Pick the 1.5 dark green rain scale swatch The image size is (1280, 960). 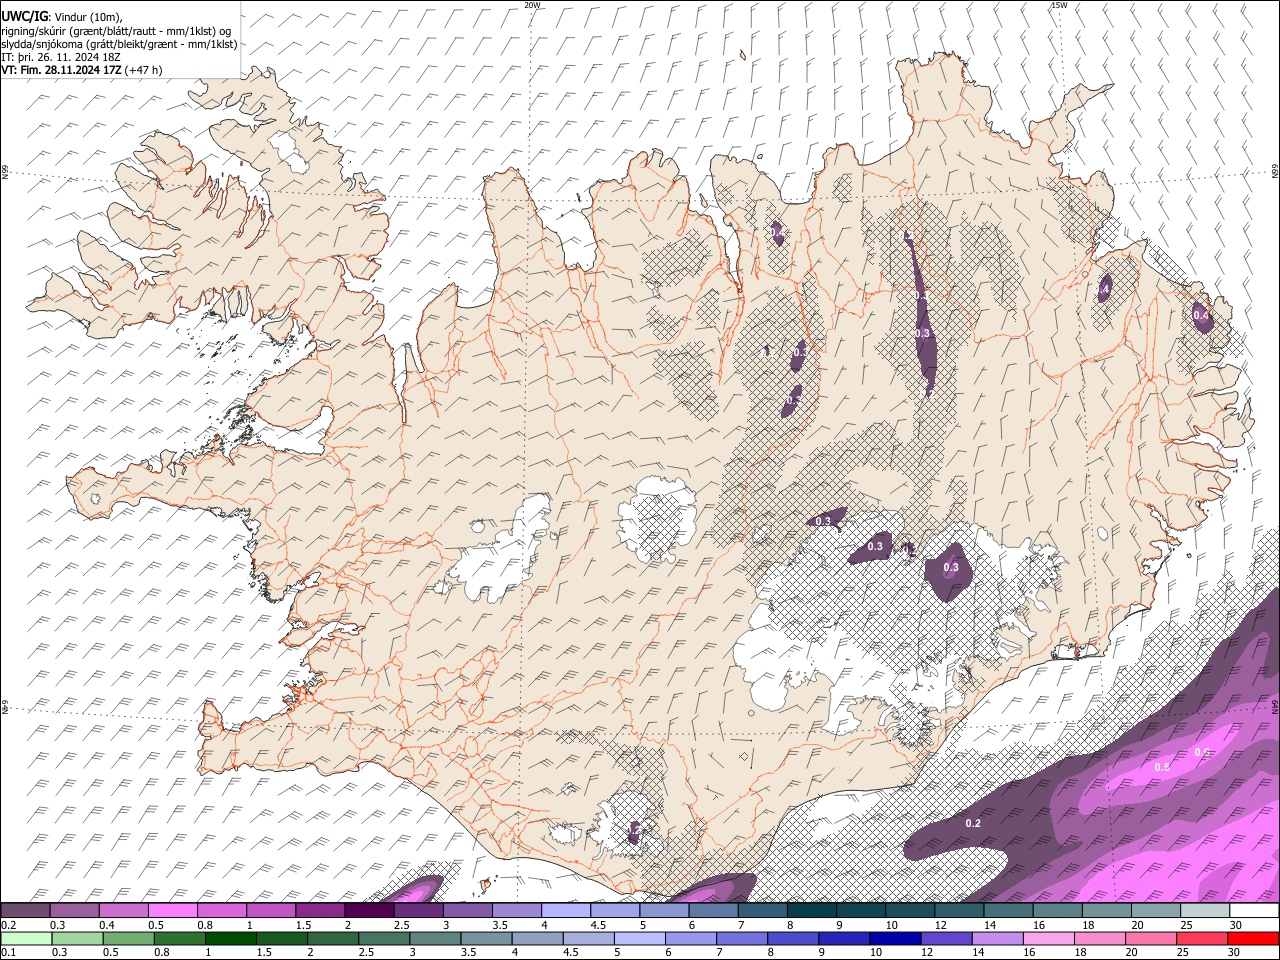pos(282,938)
